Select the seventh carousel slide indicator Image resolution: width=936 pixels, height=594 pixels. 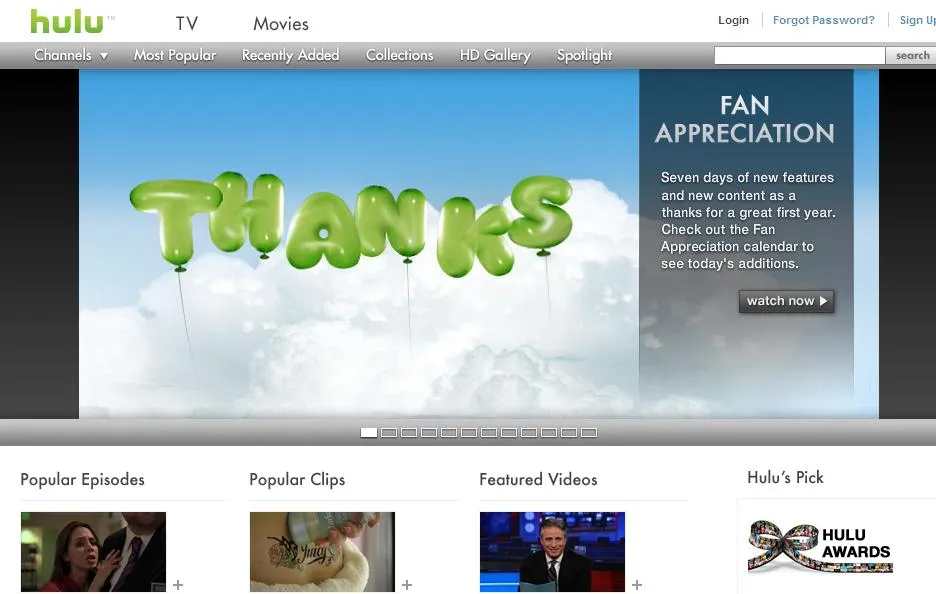coord(489,433)
